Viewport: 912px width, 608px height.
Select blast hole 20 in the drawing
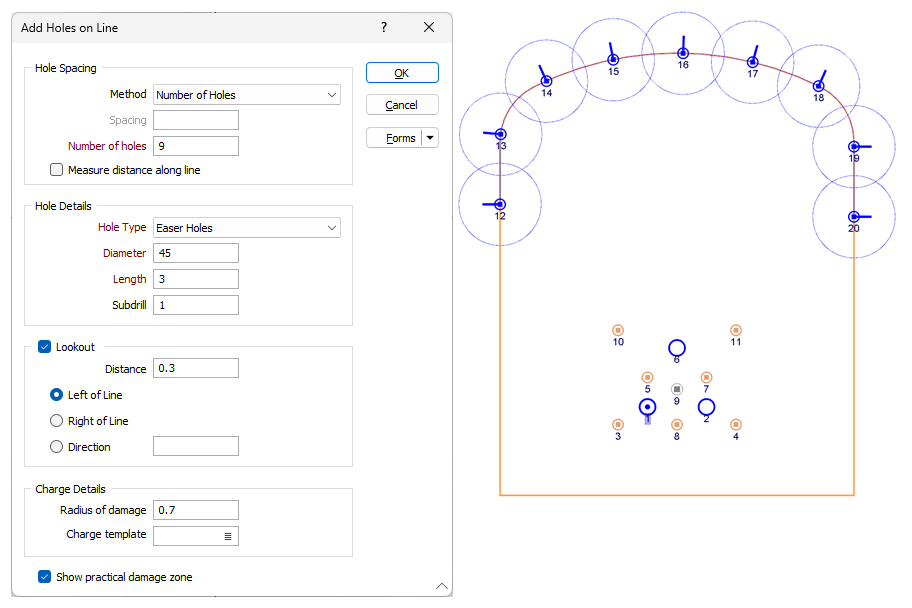click(x=853, y=216)
